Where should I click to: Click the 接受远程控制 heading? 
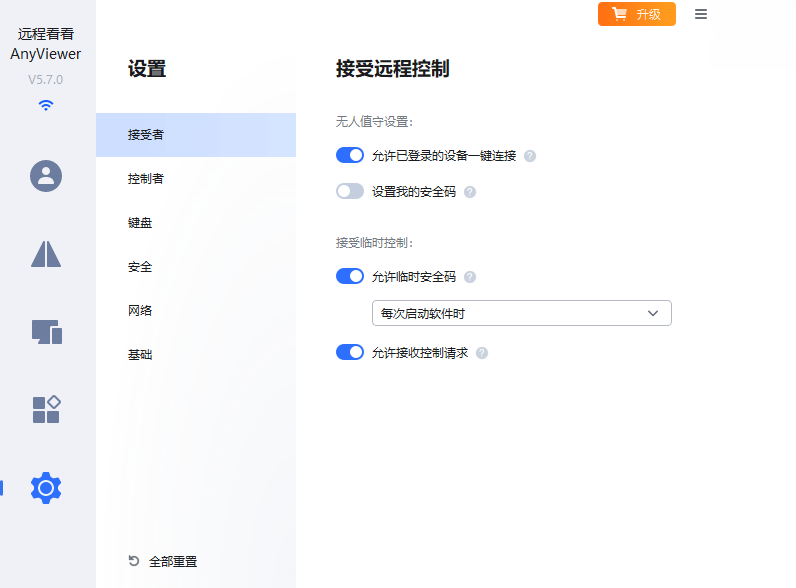(x=392, y=69)
